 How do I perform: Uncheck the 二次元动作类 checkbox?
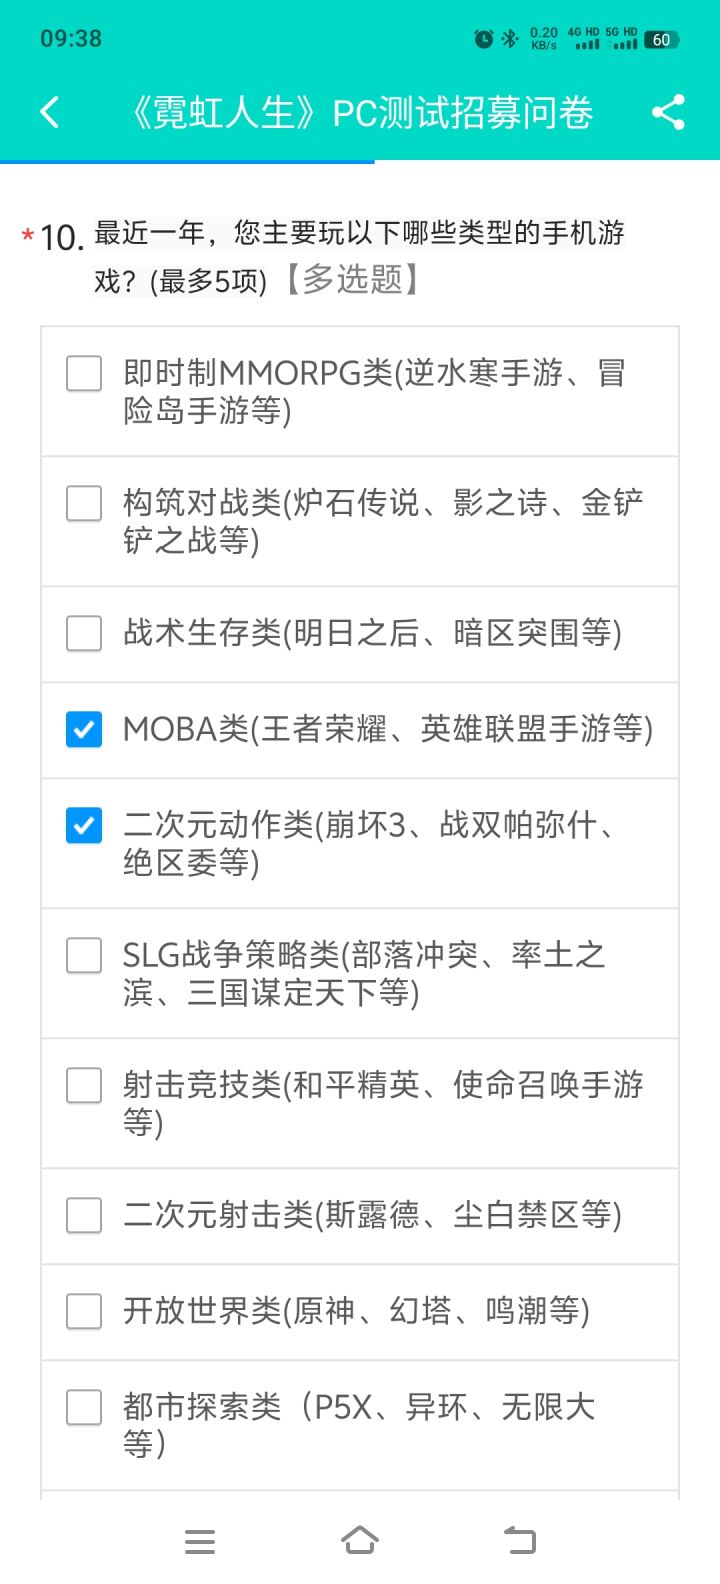tap(84, 826)
